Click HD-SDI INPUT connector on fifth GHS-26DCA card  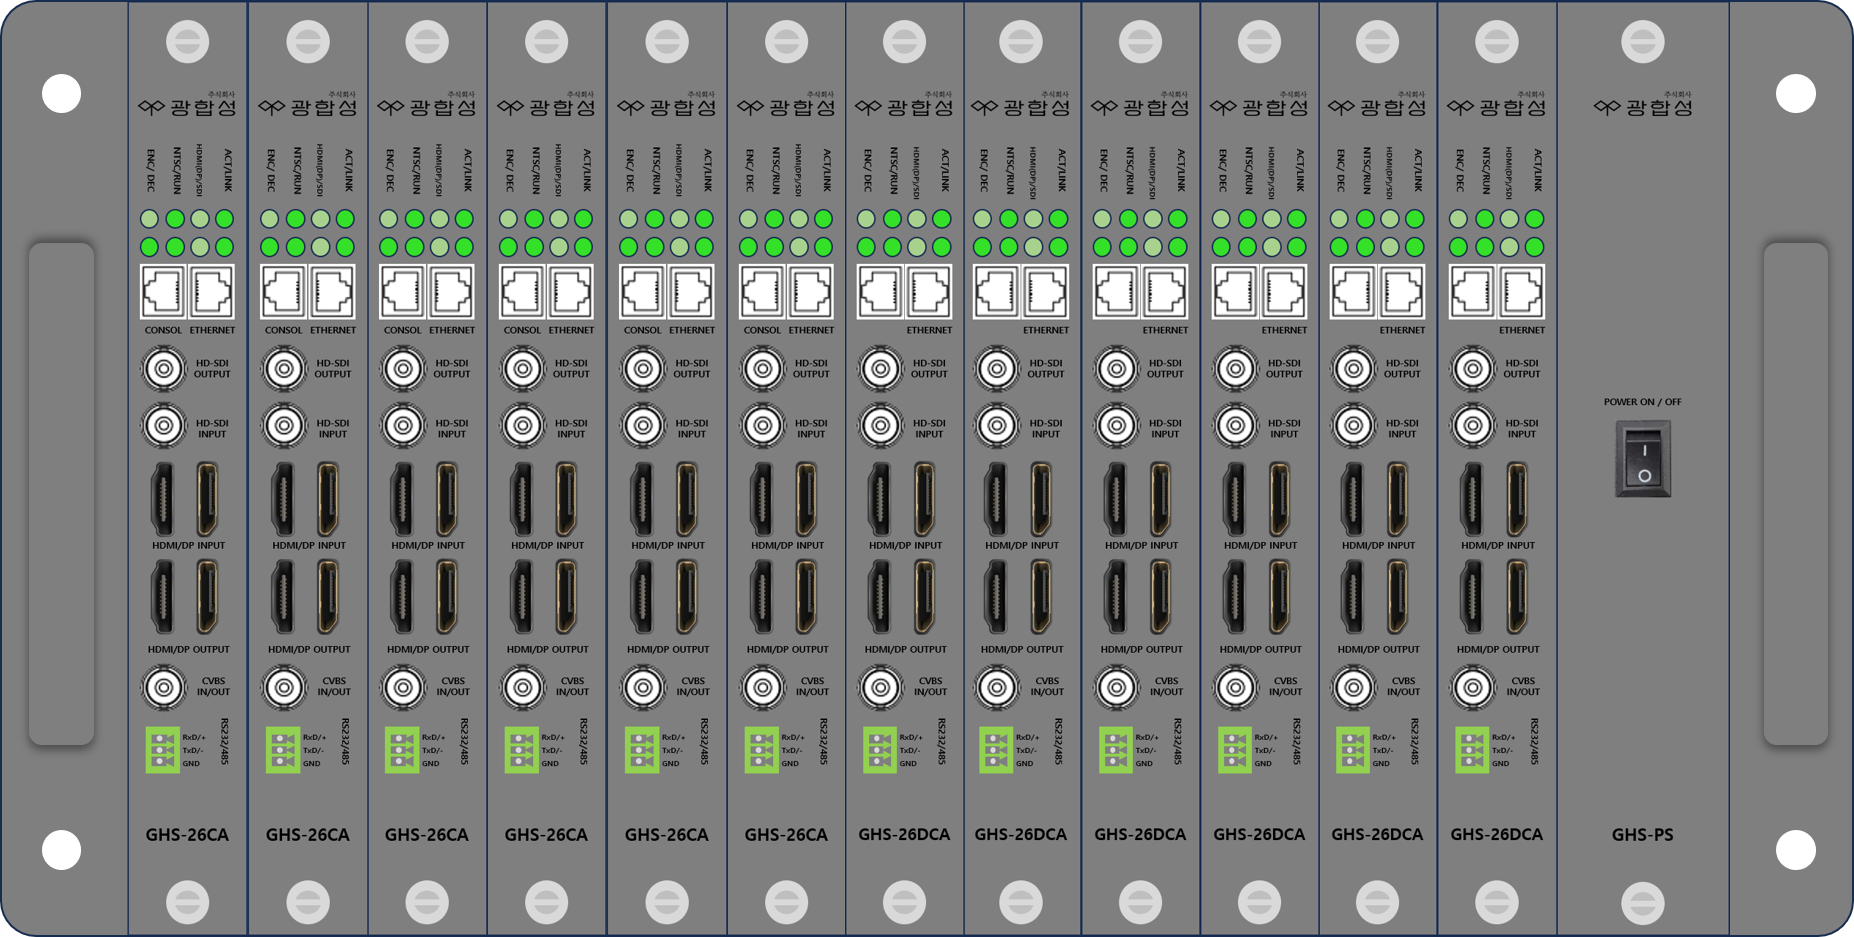coord(1354,426)
